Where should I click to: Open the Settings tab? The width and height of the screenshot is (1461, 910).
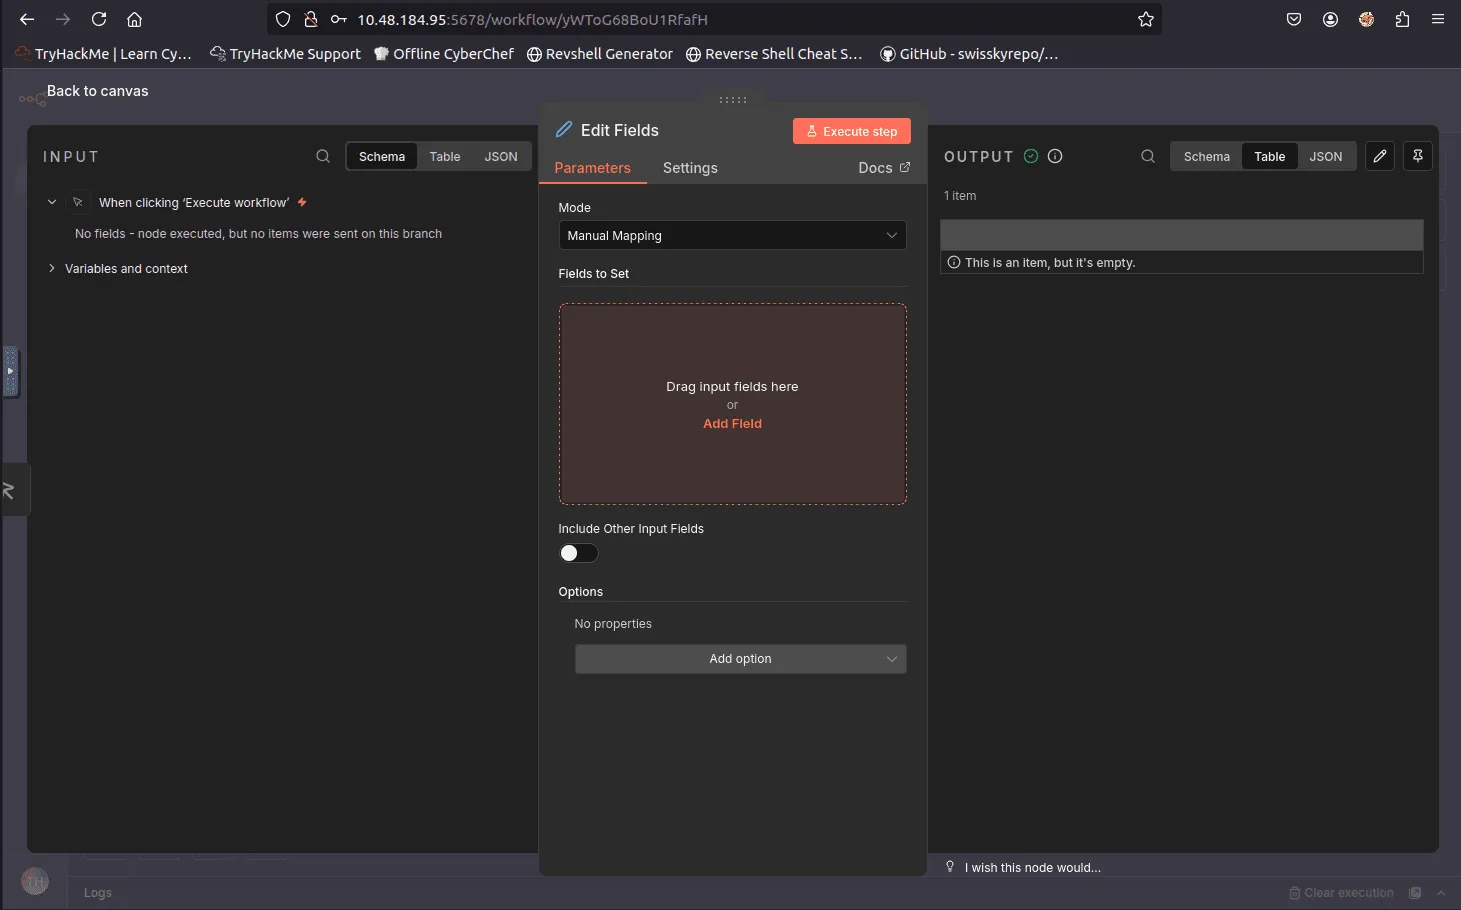click(x=690, y=168)
